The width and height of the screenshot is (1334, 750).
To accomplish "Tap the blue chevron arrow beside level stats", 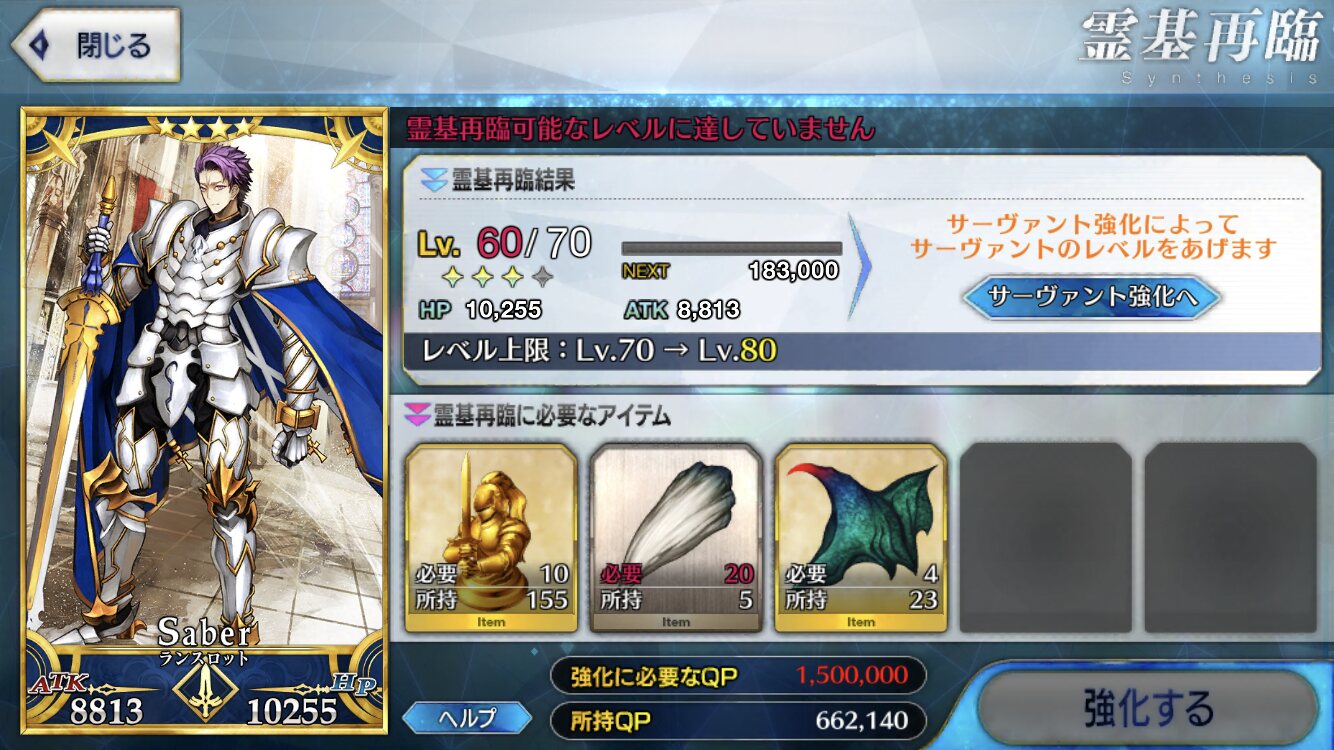I will (x=860, y=266).
